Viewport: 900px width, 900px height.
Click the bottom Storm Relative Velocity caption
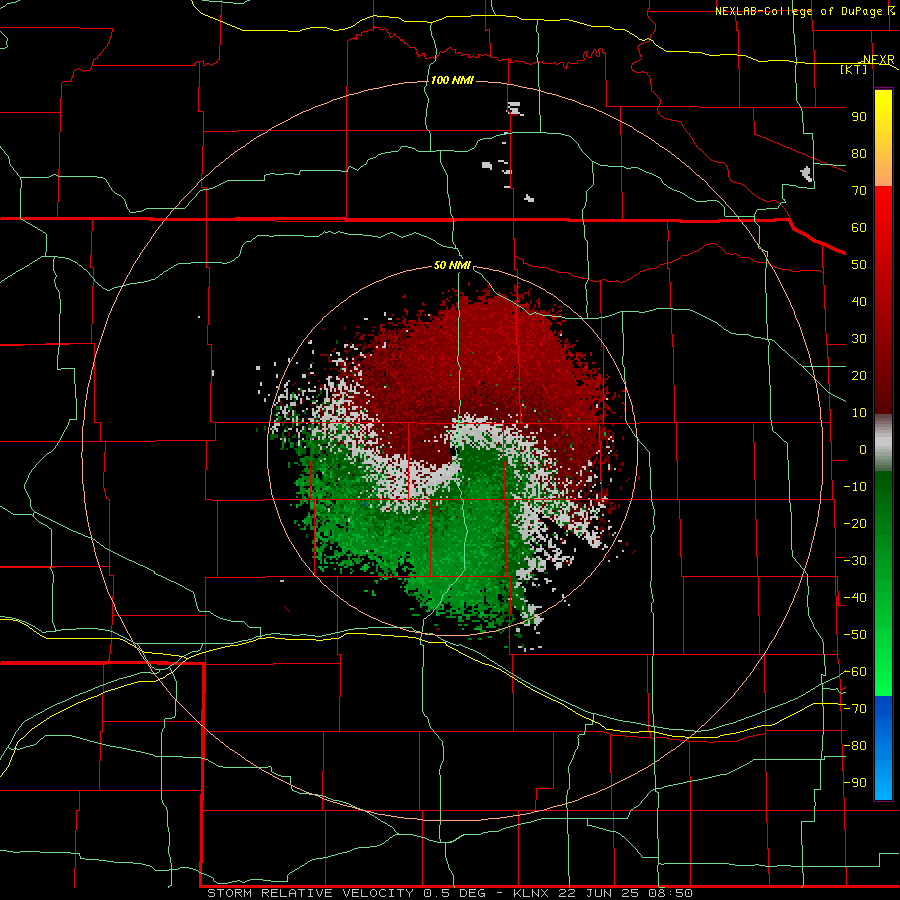450,893
